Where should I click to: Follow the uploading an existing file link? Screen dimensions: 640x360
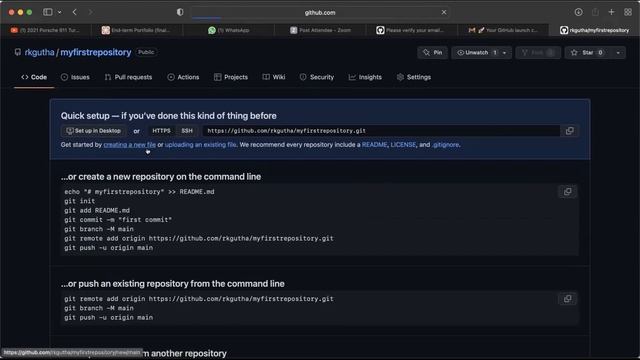point(200,145)
